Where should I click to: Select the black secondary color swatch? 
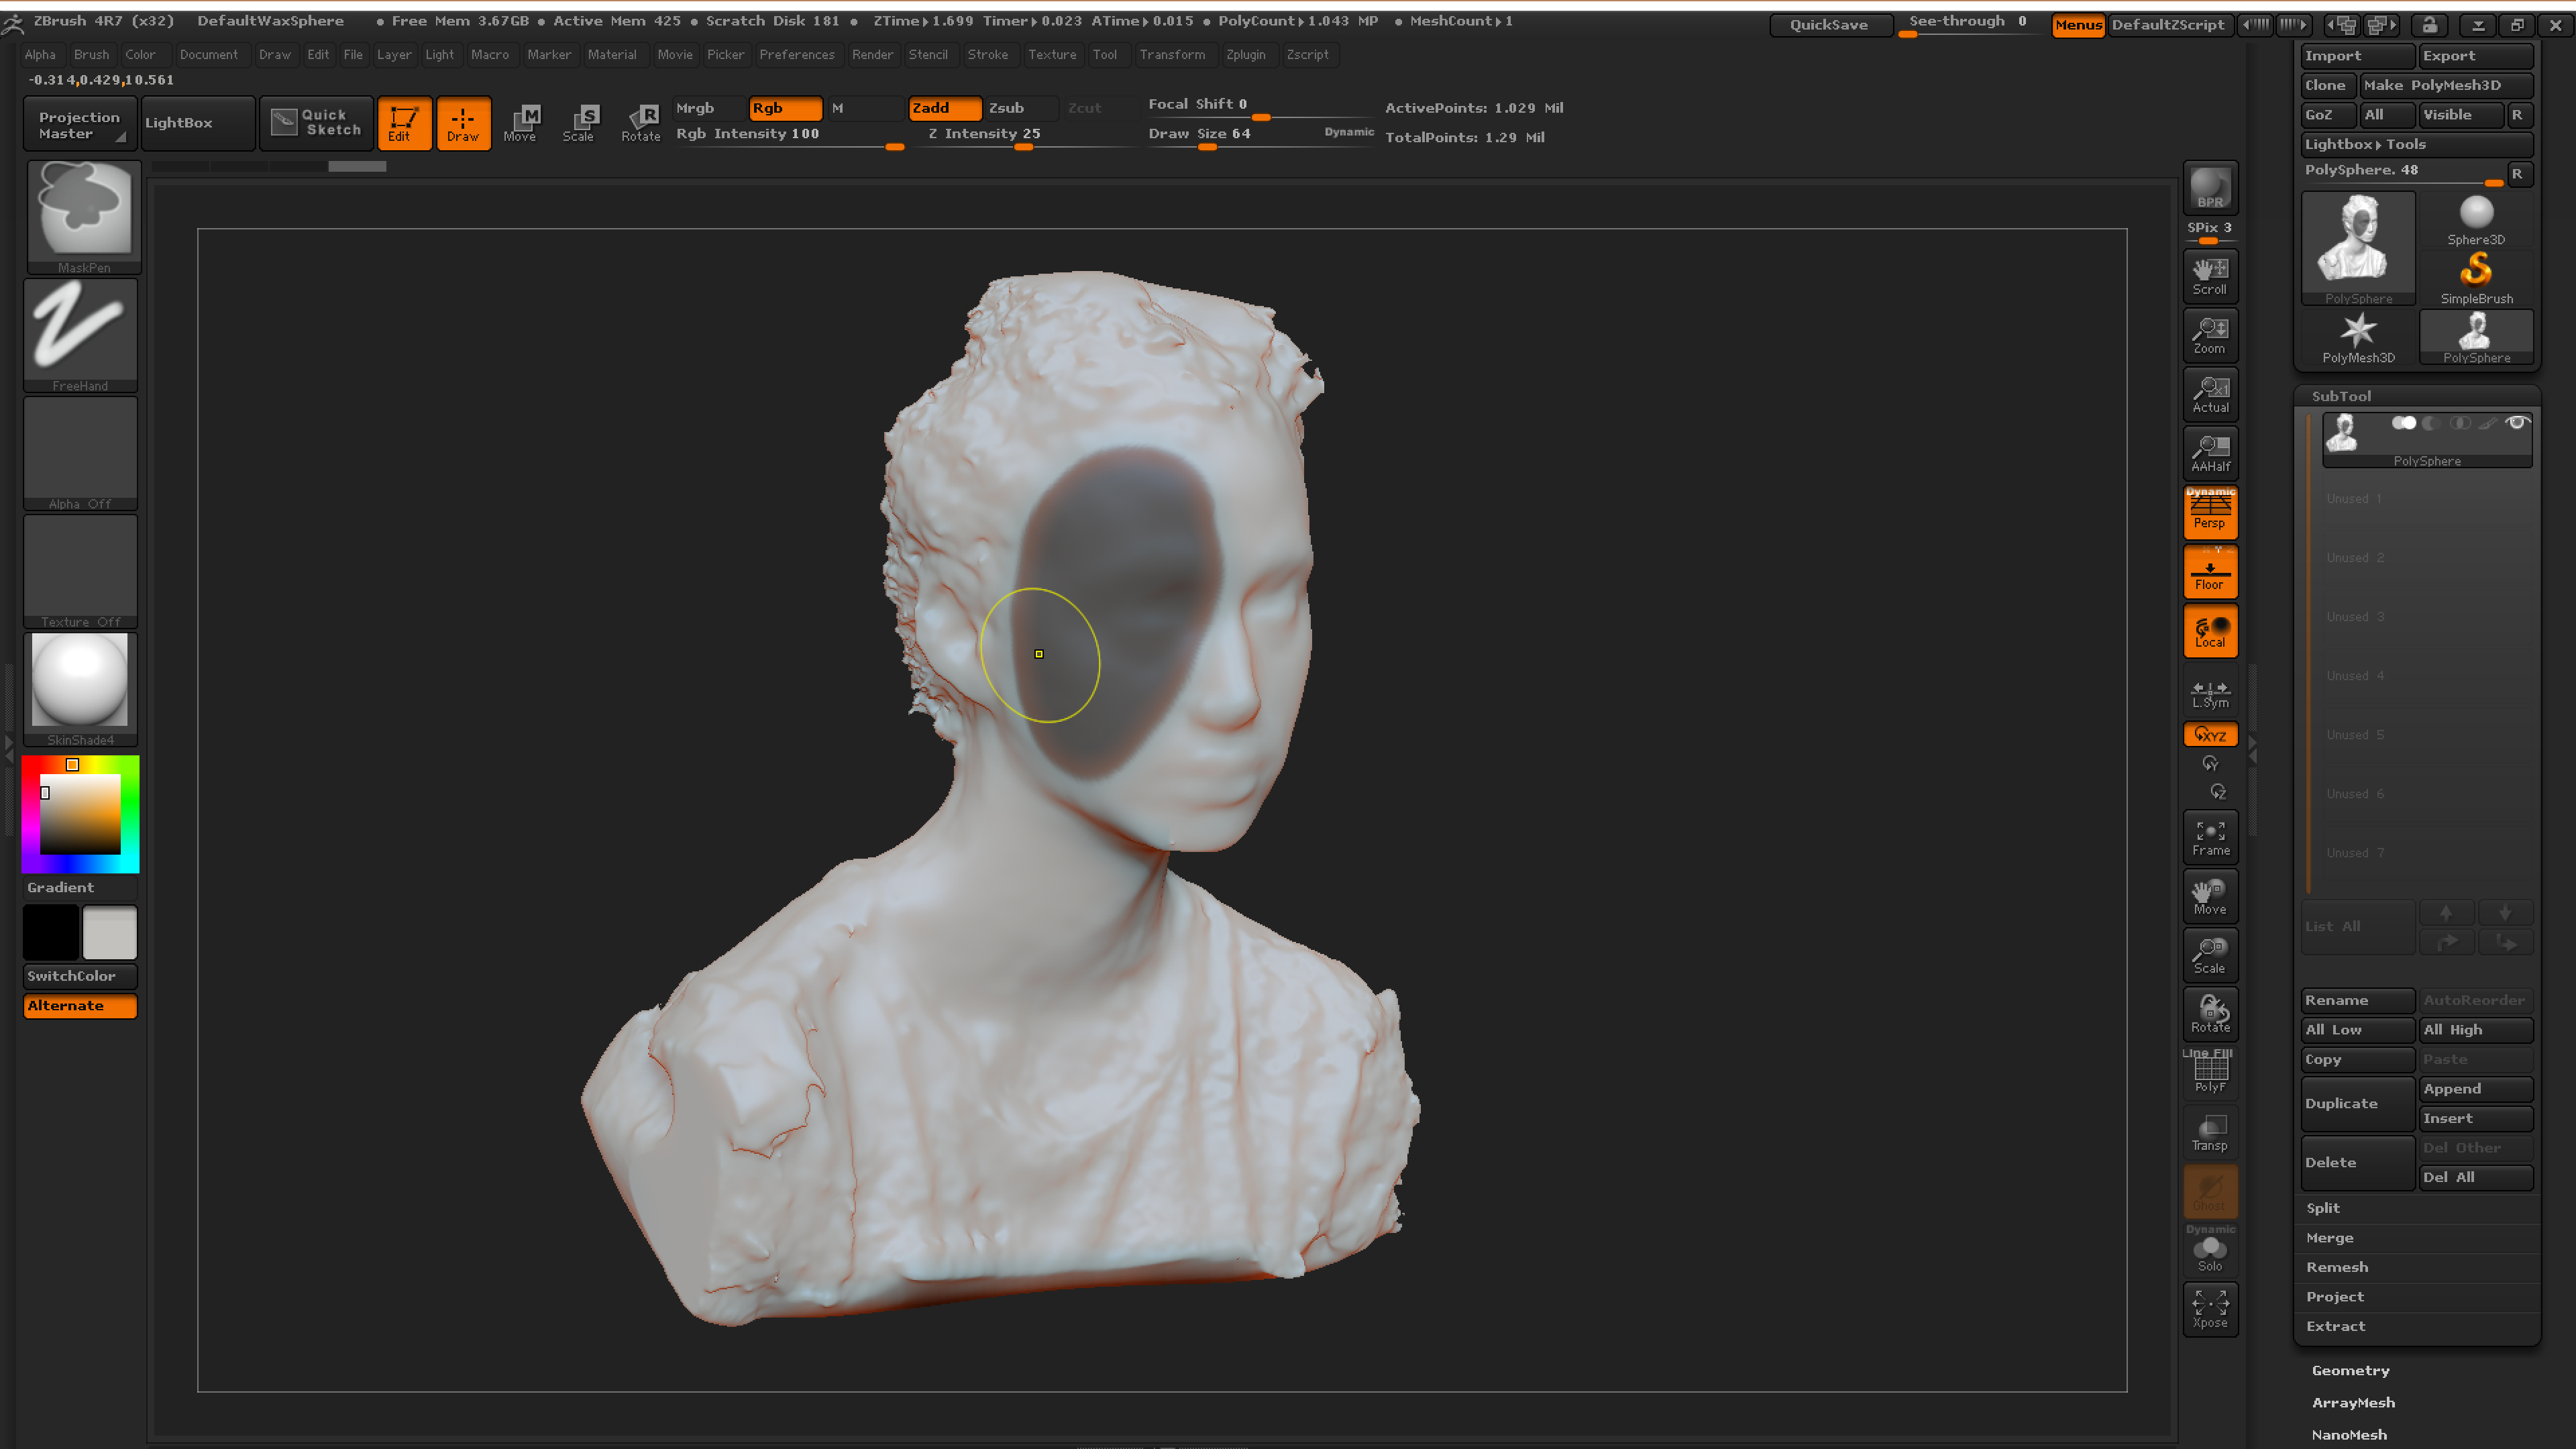point(51,932)
